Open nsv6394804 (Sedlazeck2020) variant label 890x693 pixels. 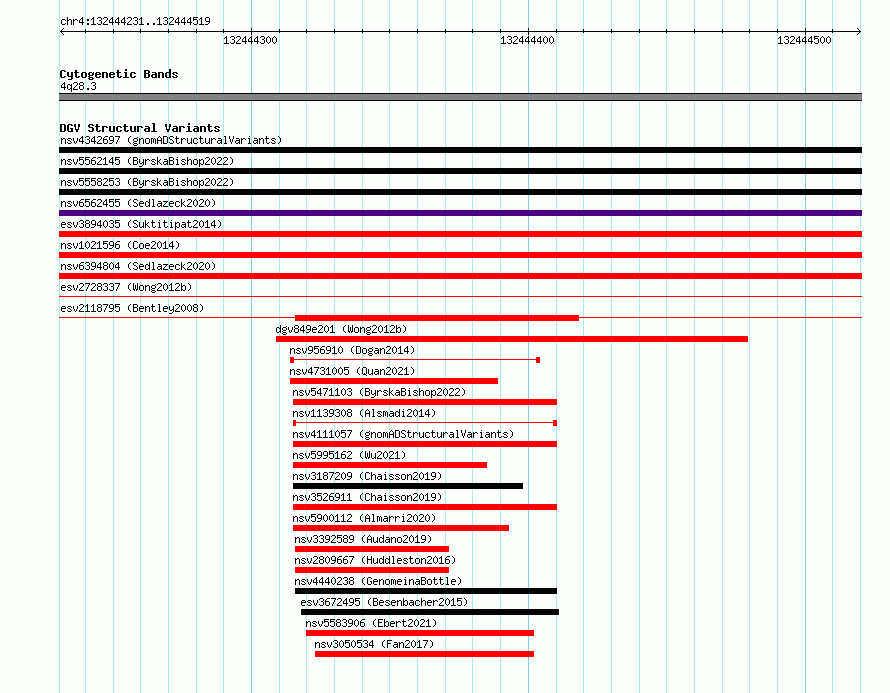pyautogui.click(x=138, y=266)
